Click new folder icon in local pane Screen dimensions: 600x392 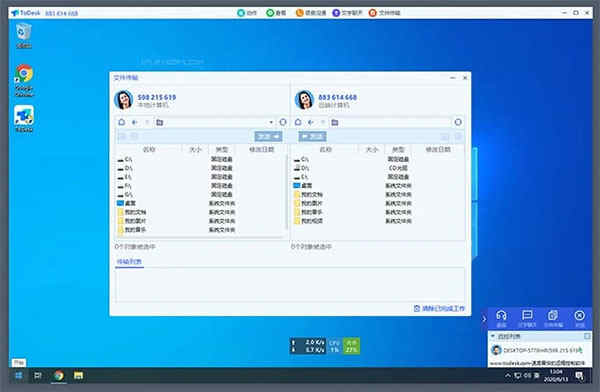click(x=160, y=122)
